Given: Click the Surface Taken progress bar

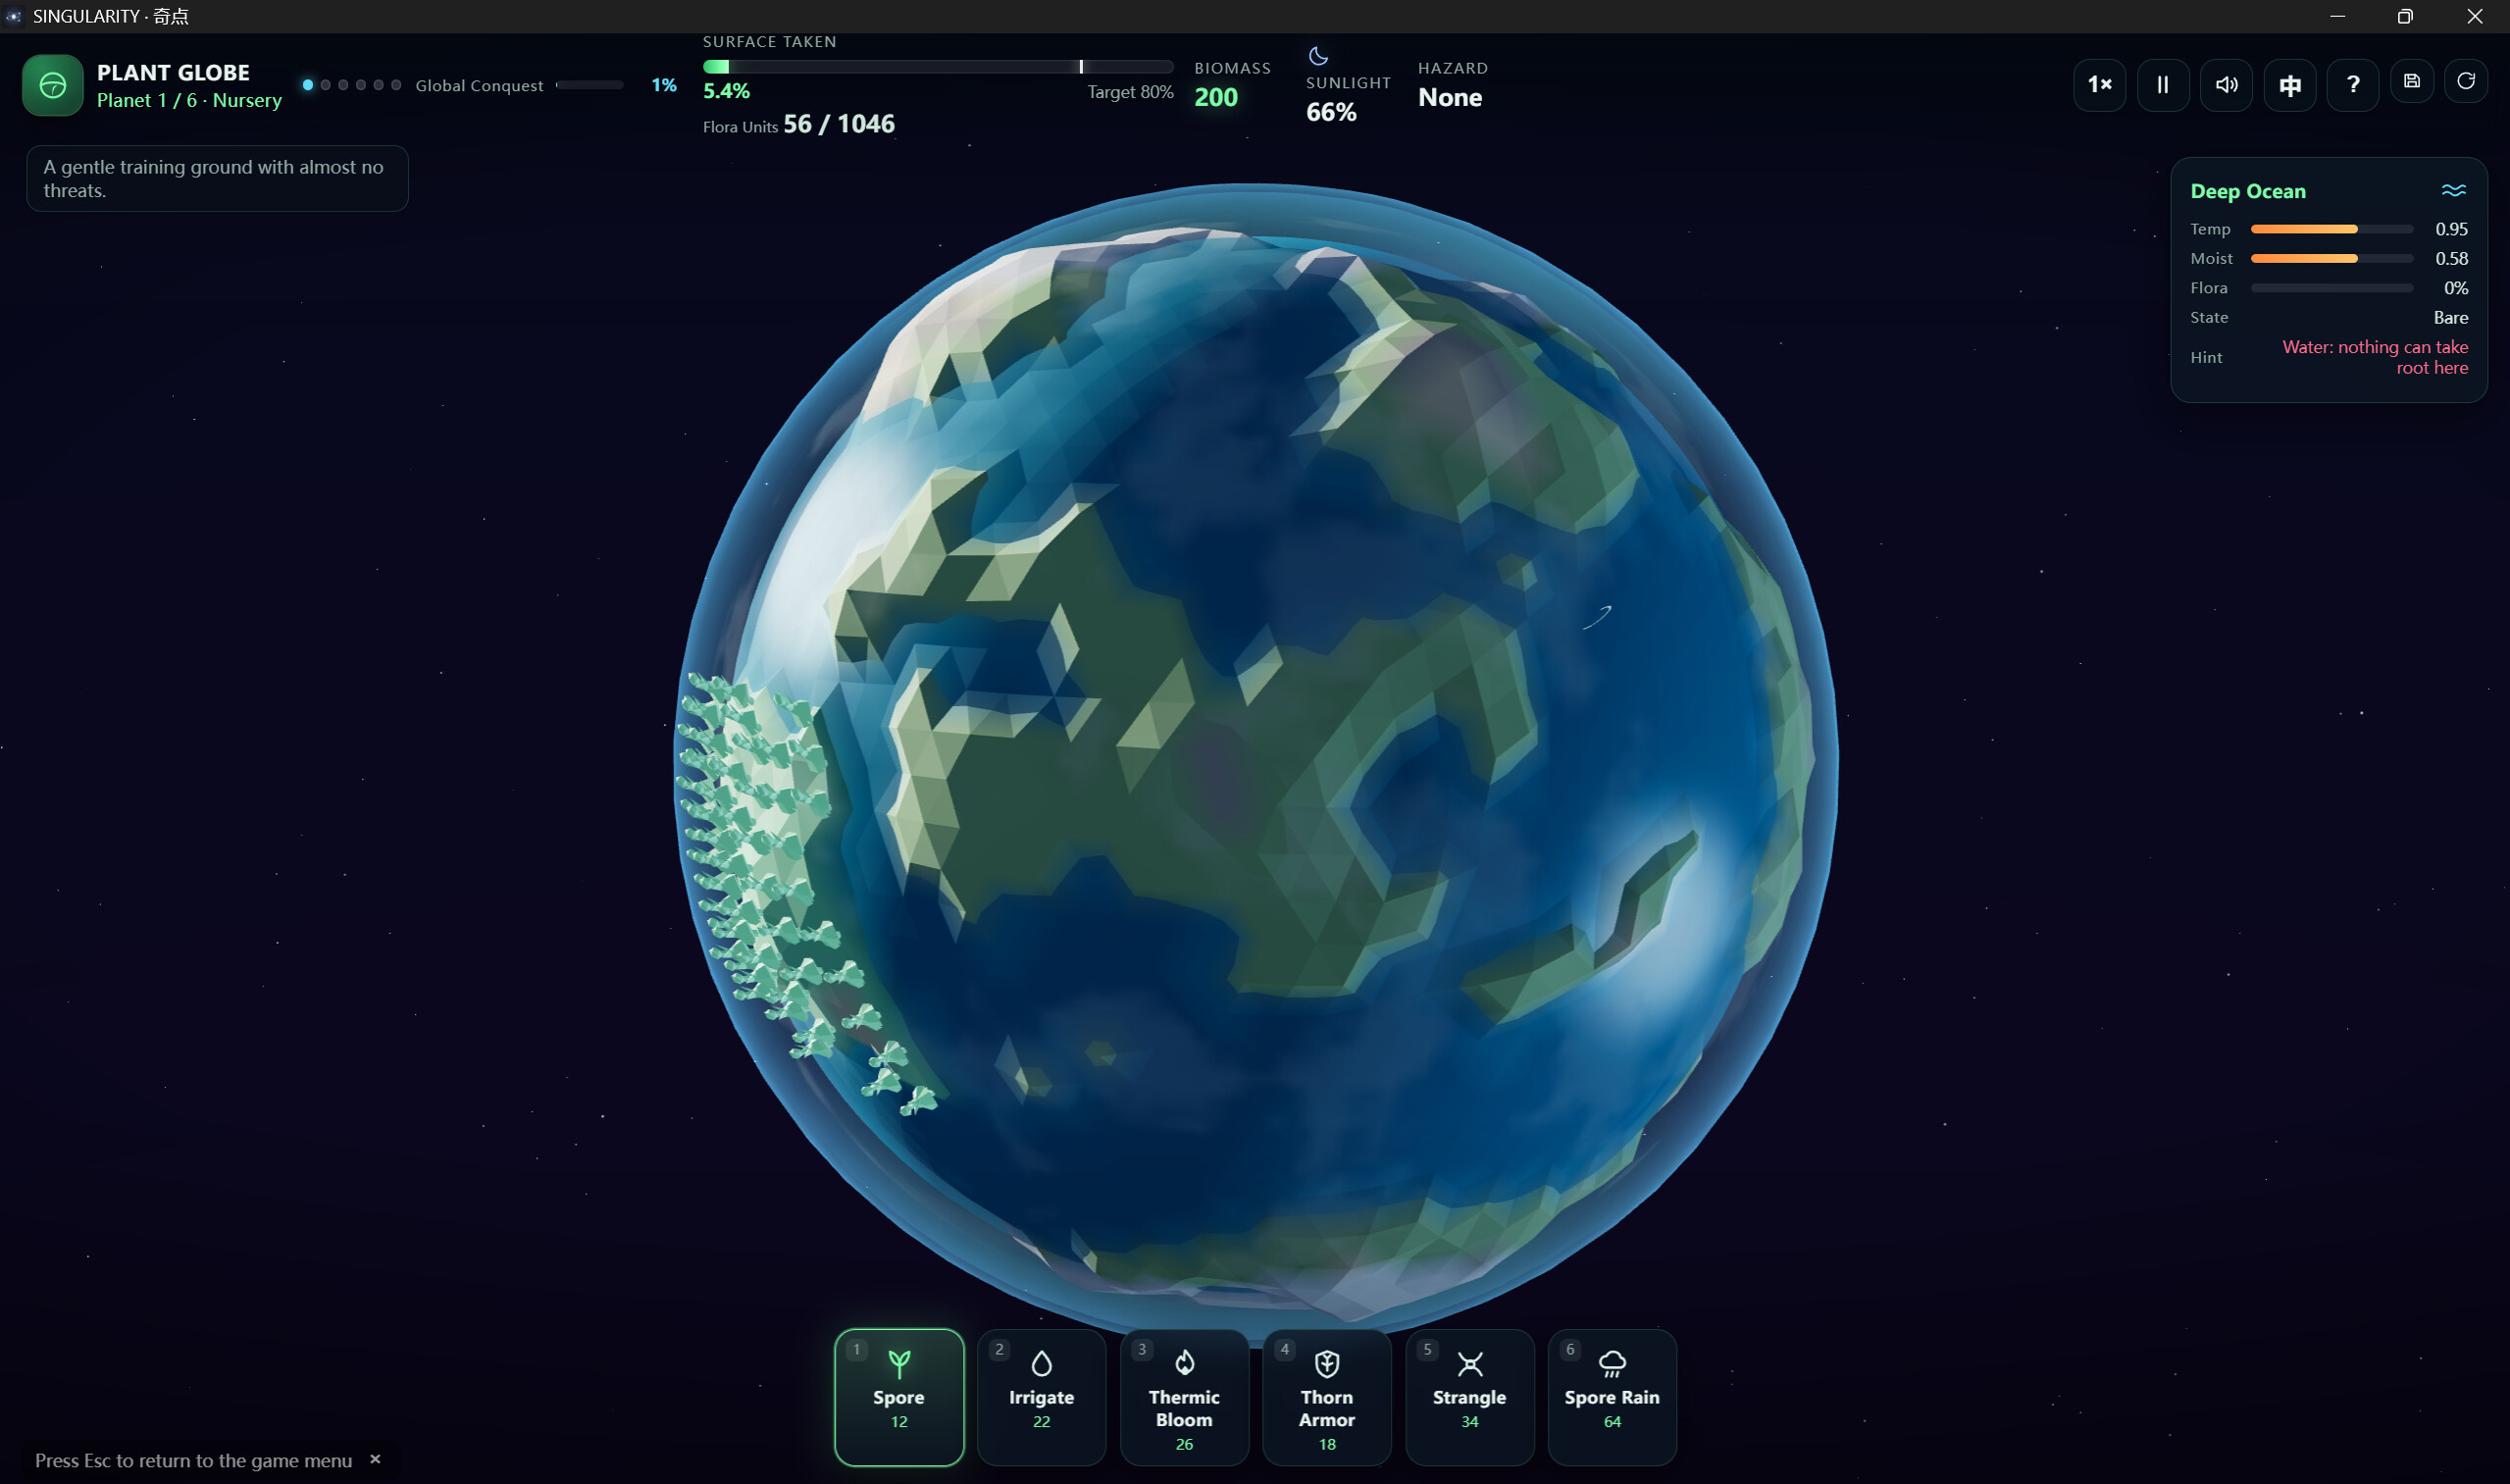Looking at the screenshot, I should point(937,67).
